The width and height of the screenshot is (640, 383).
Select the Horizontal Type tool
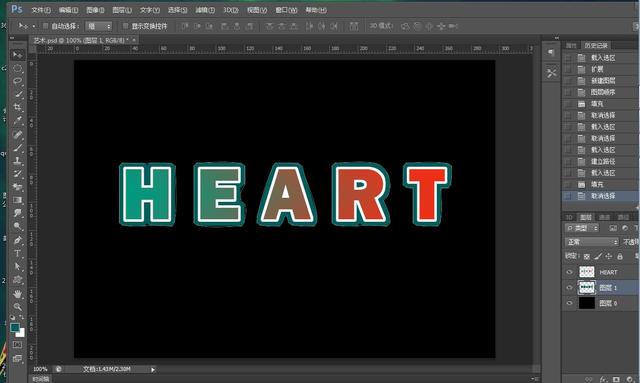tap(17, 253)
